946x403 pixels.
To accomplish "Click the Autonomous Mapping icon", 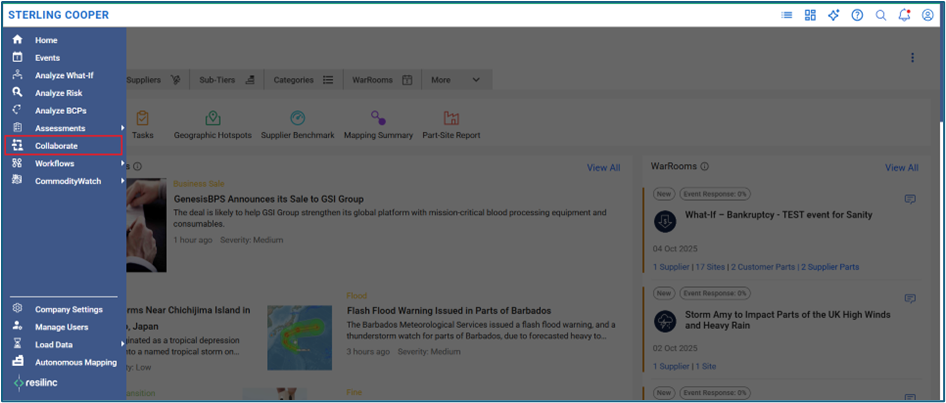I will click(17, 361).
